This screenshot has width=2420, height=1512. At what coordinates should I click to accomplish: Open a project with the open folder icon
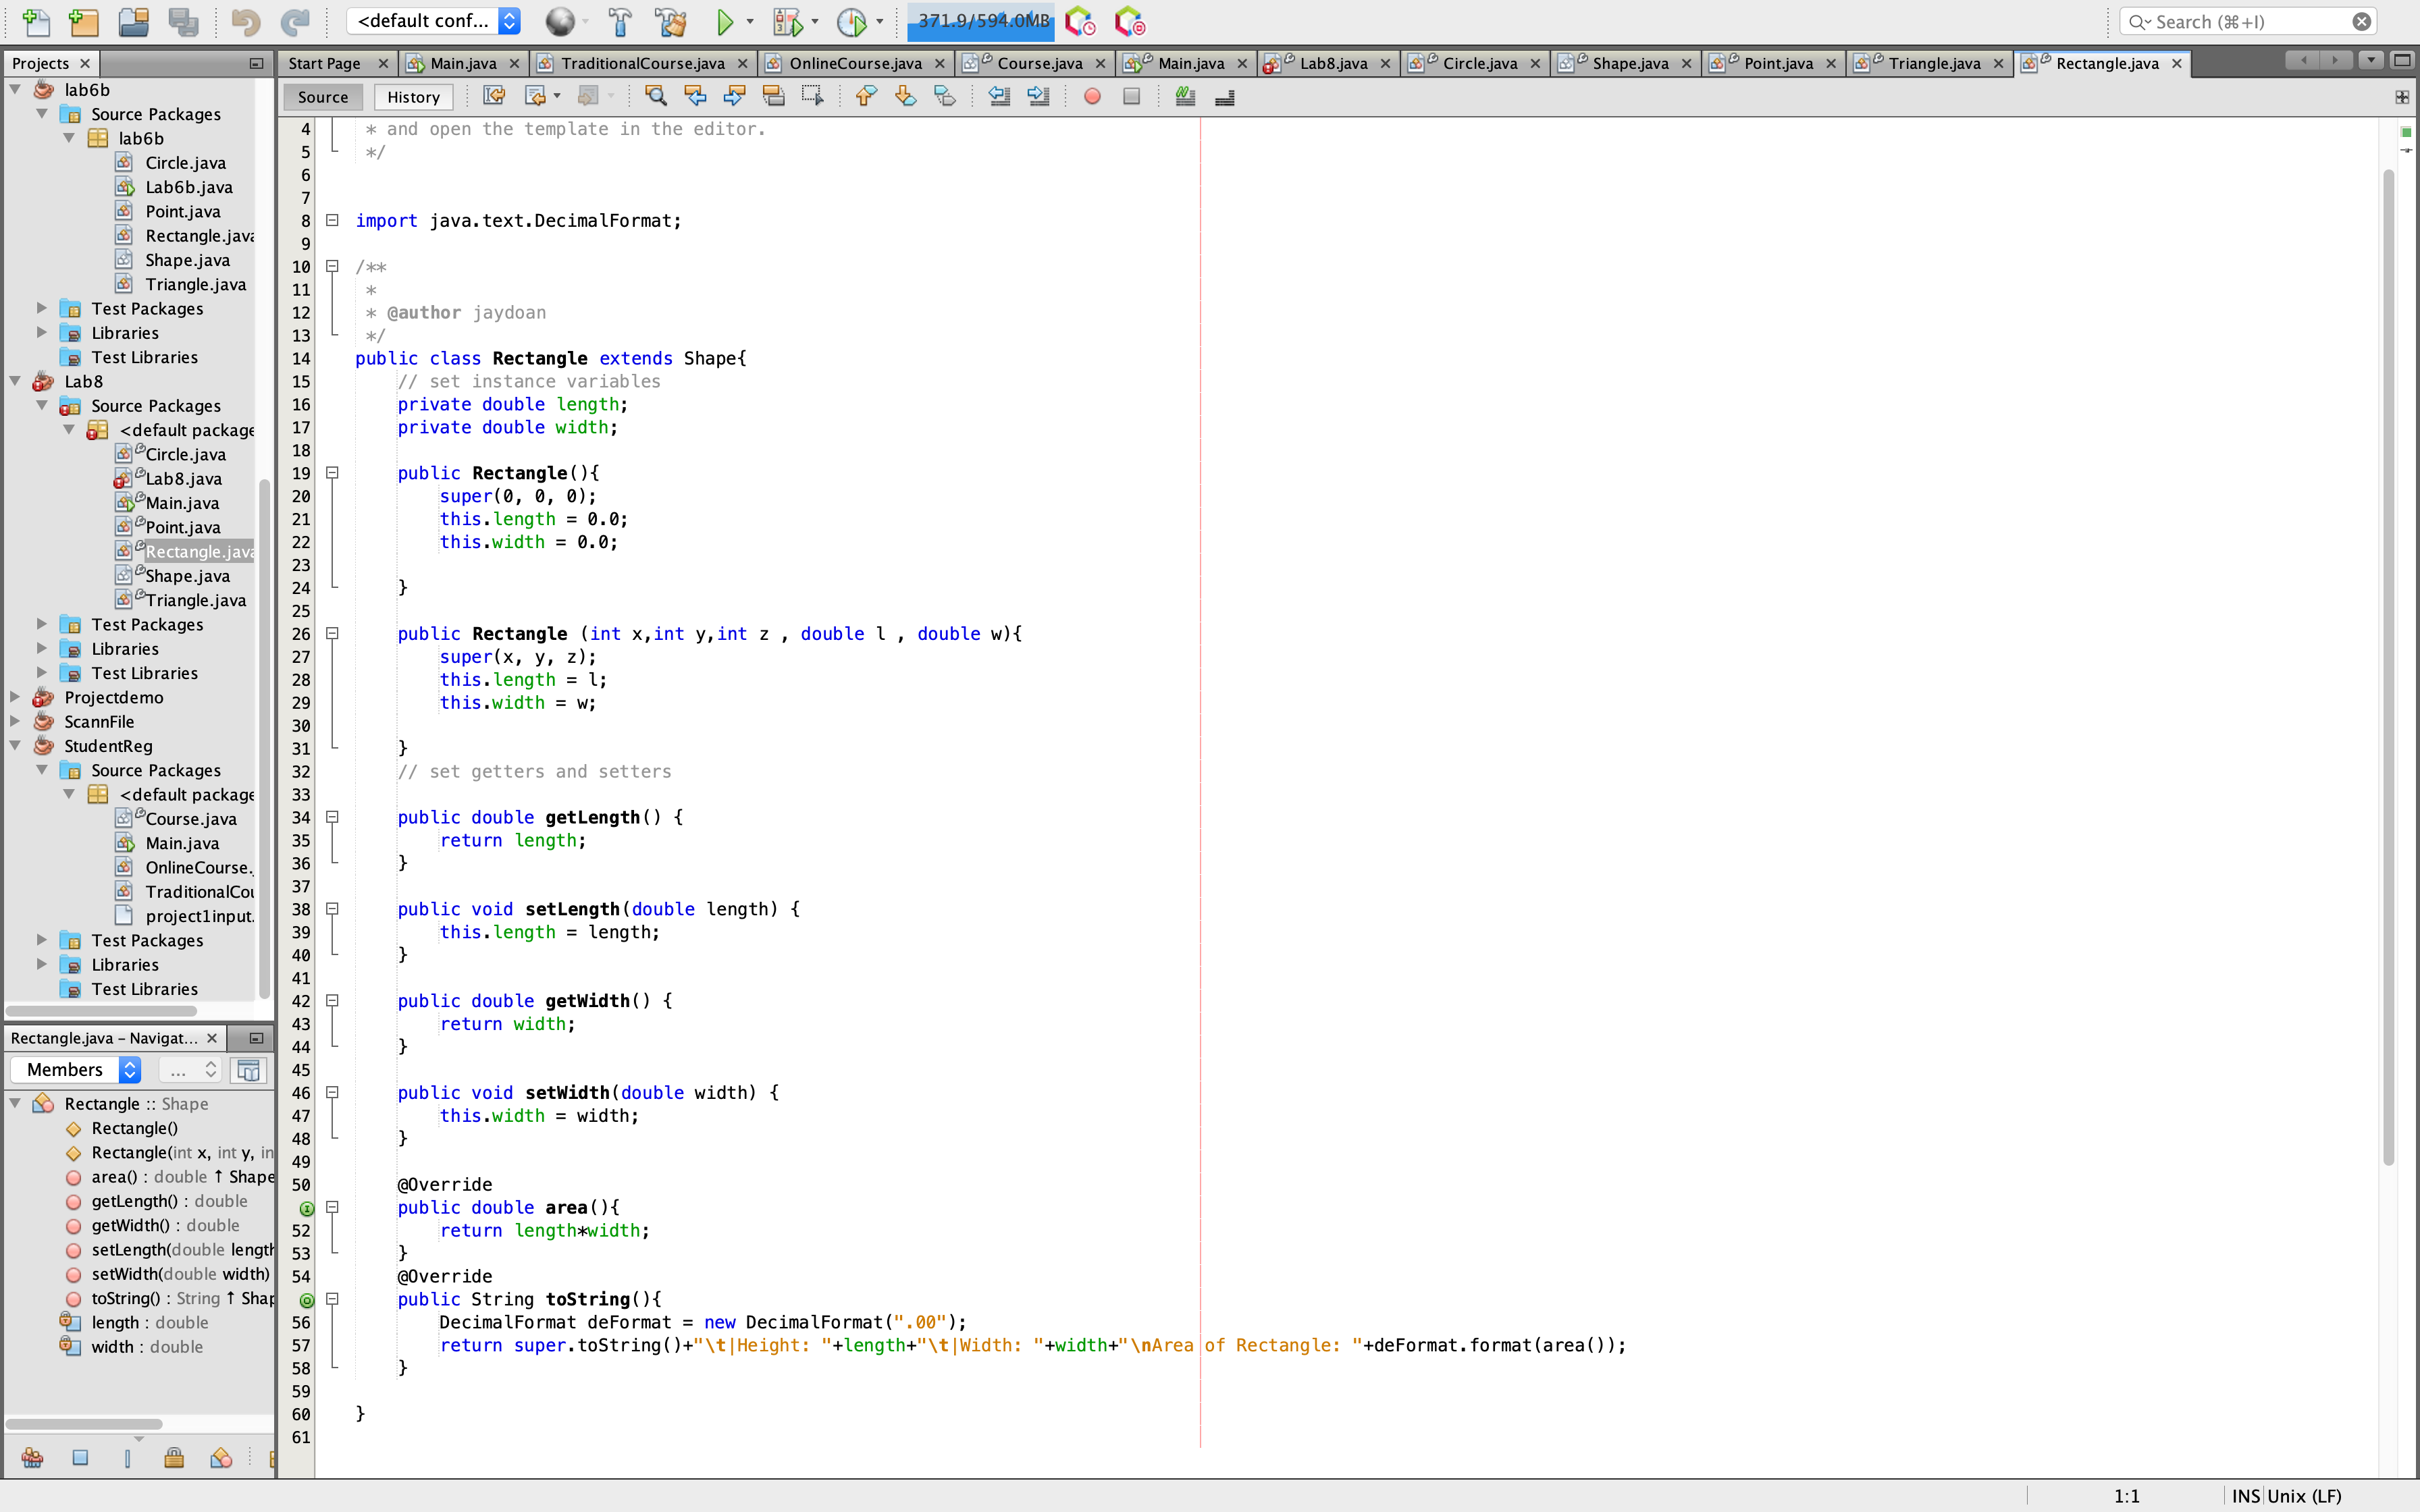pyautogui.click(x=133, y=21)
